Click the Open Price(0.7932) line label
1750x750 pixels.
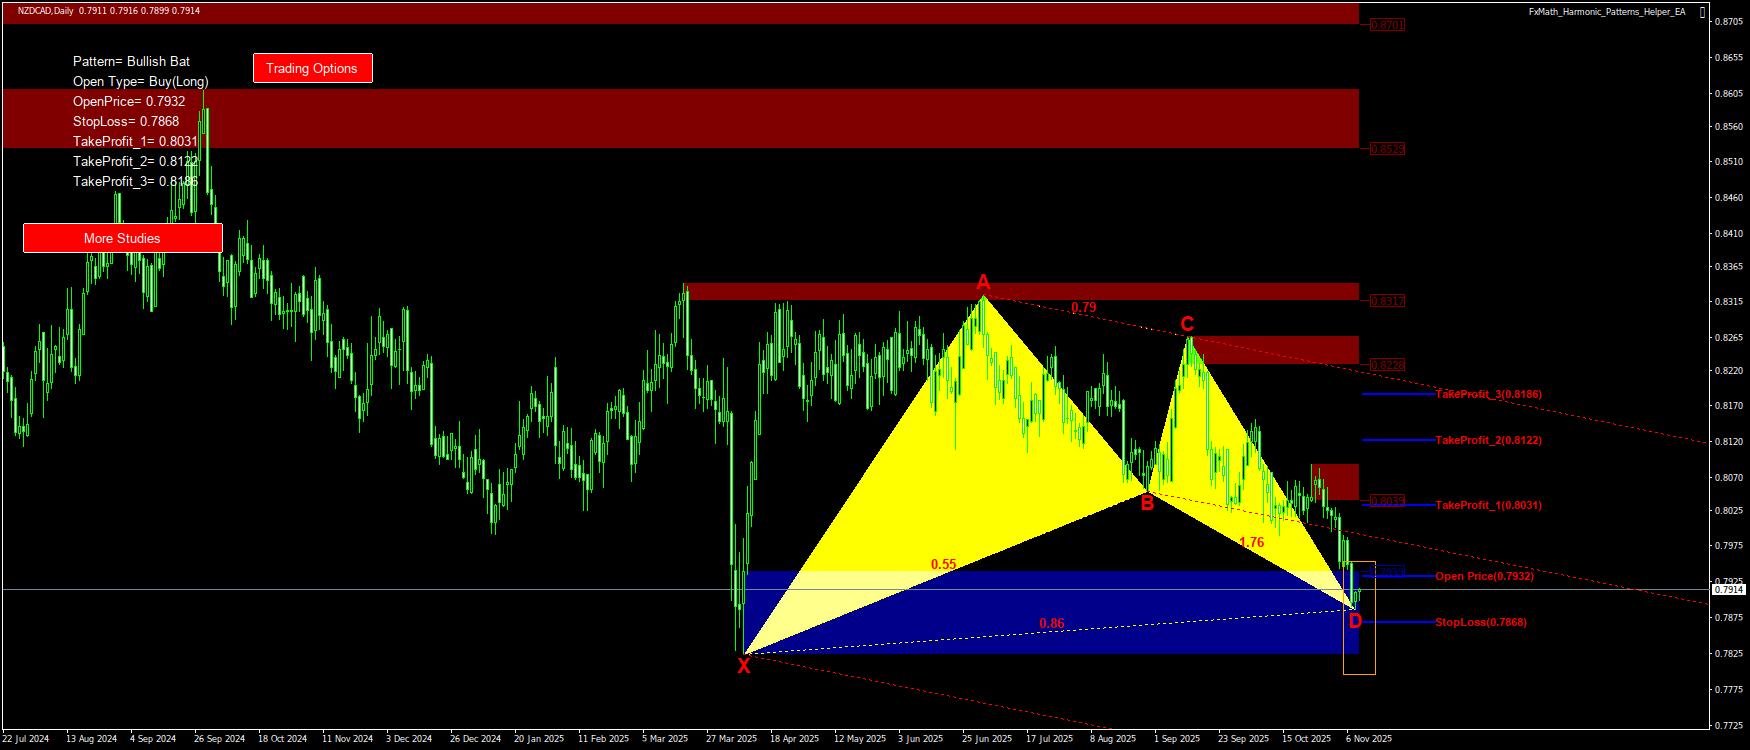tap(1484, 576)
